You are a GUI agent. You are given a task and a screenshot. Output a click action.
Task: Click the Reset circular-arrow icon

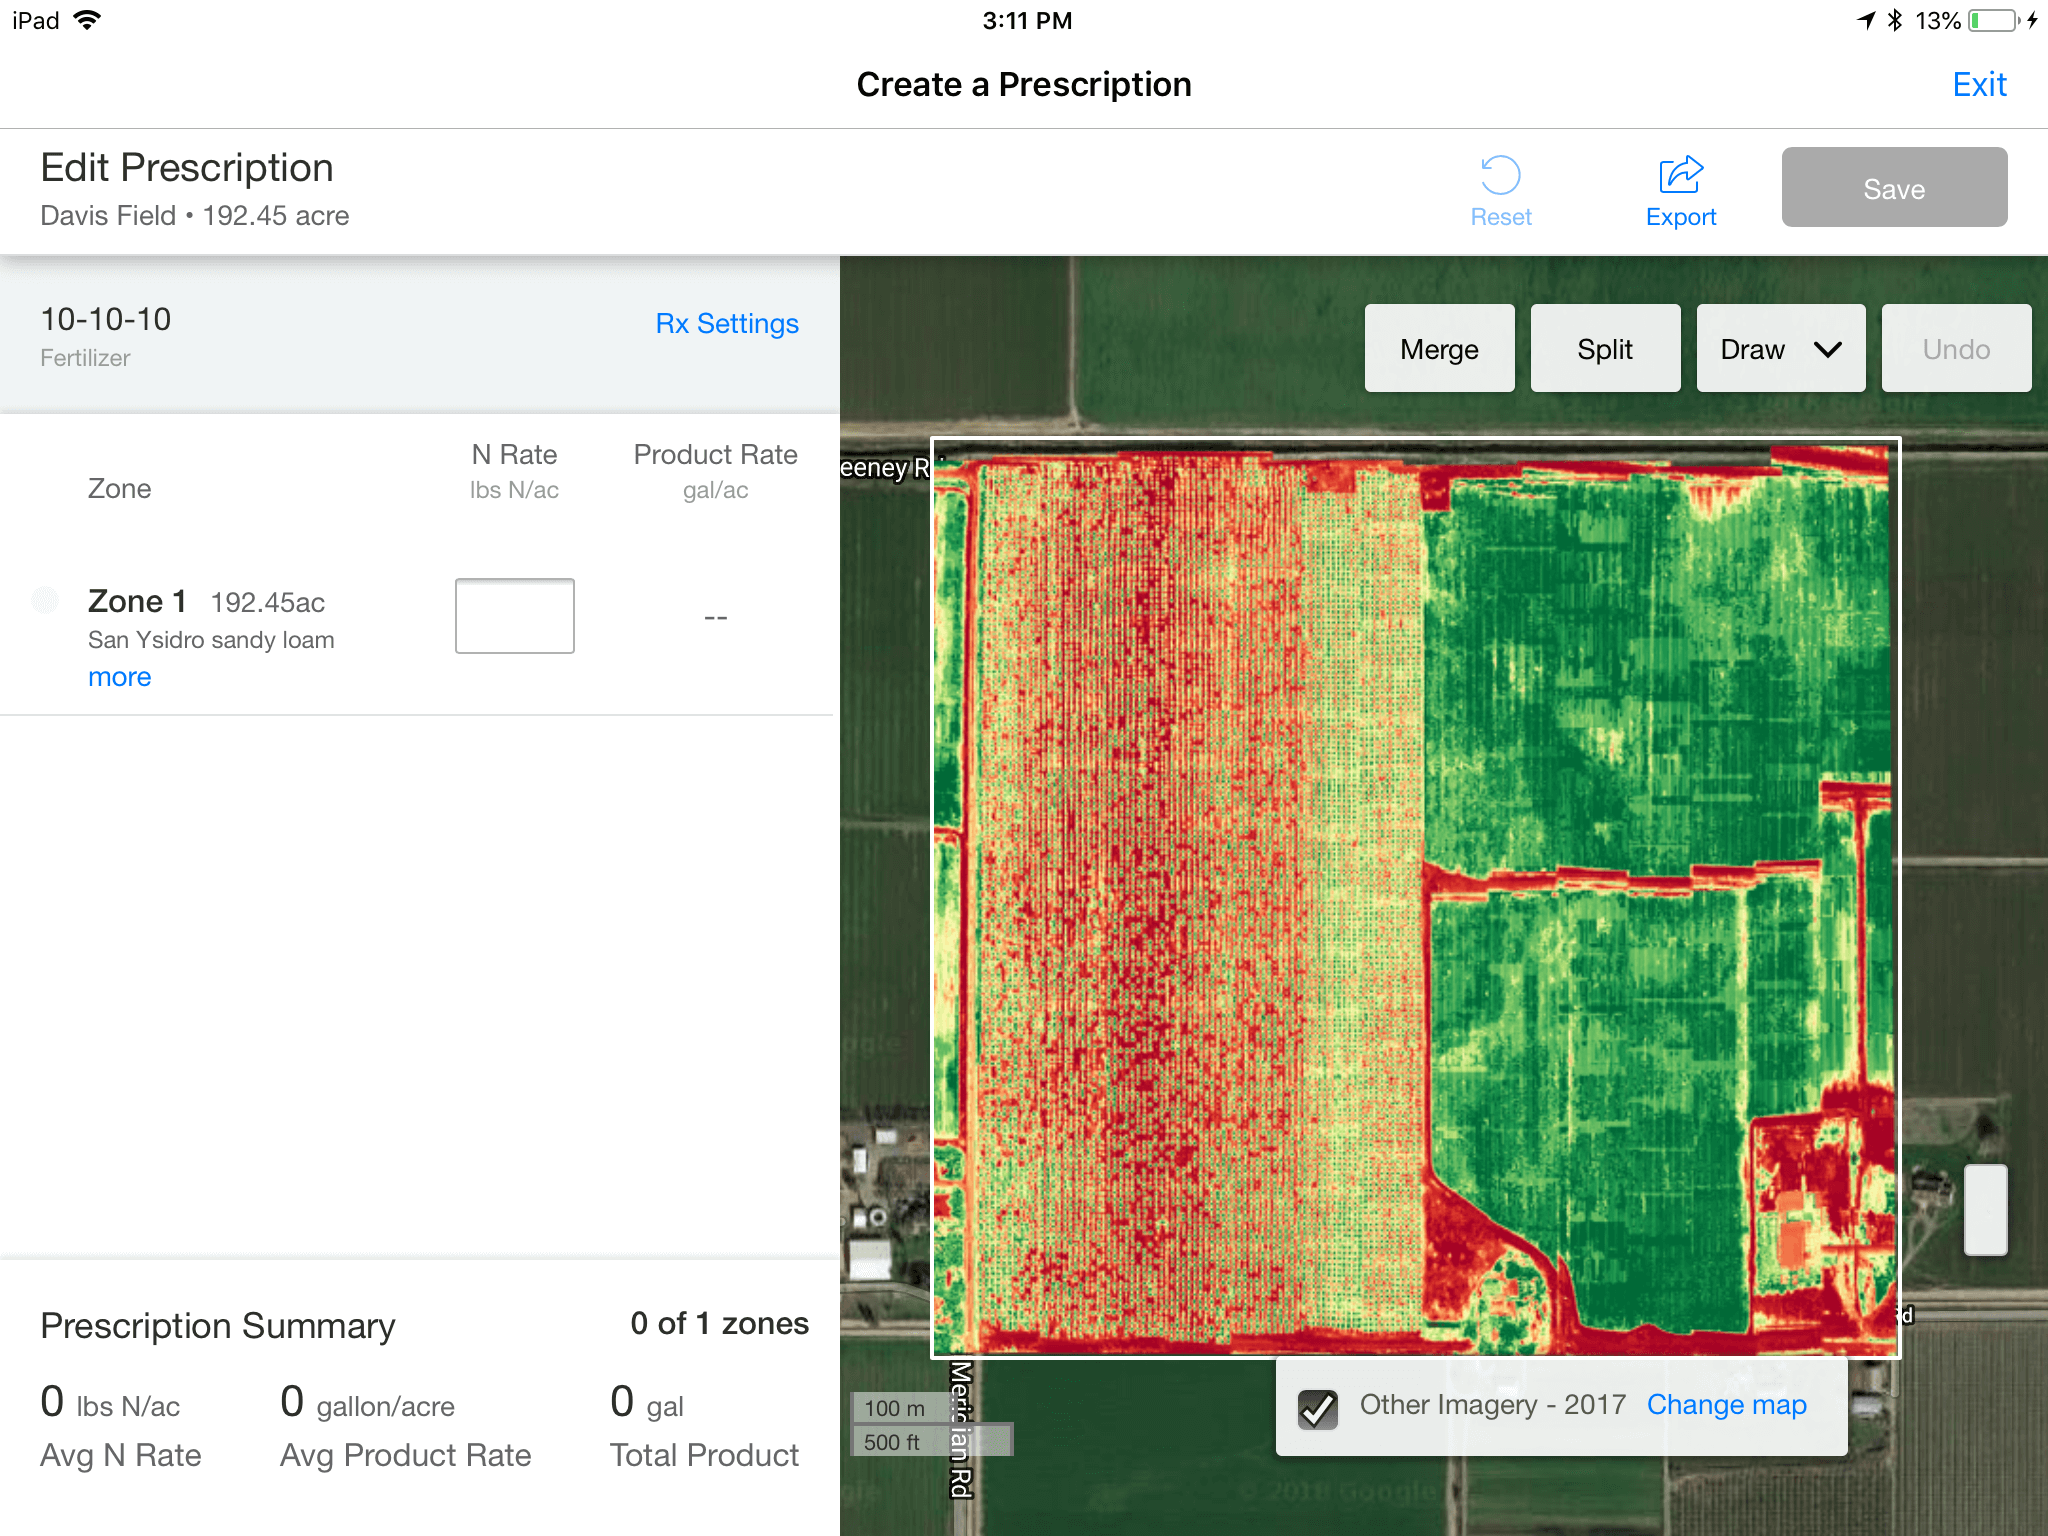coord(1500,178)
